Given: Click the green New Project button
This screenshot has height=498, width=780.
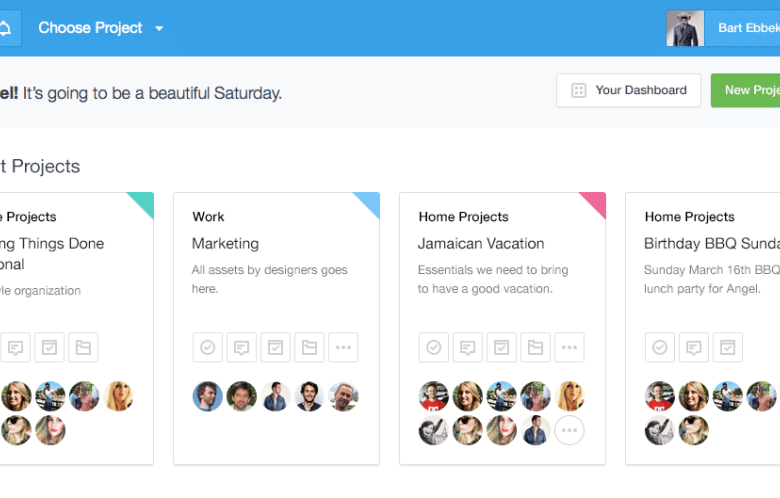Looking at the screenshot, I should pos(750,90).
